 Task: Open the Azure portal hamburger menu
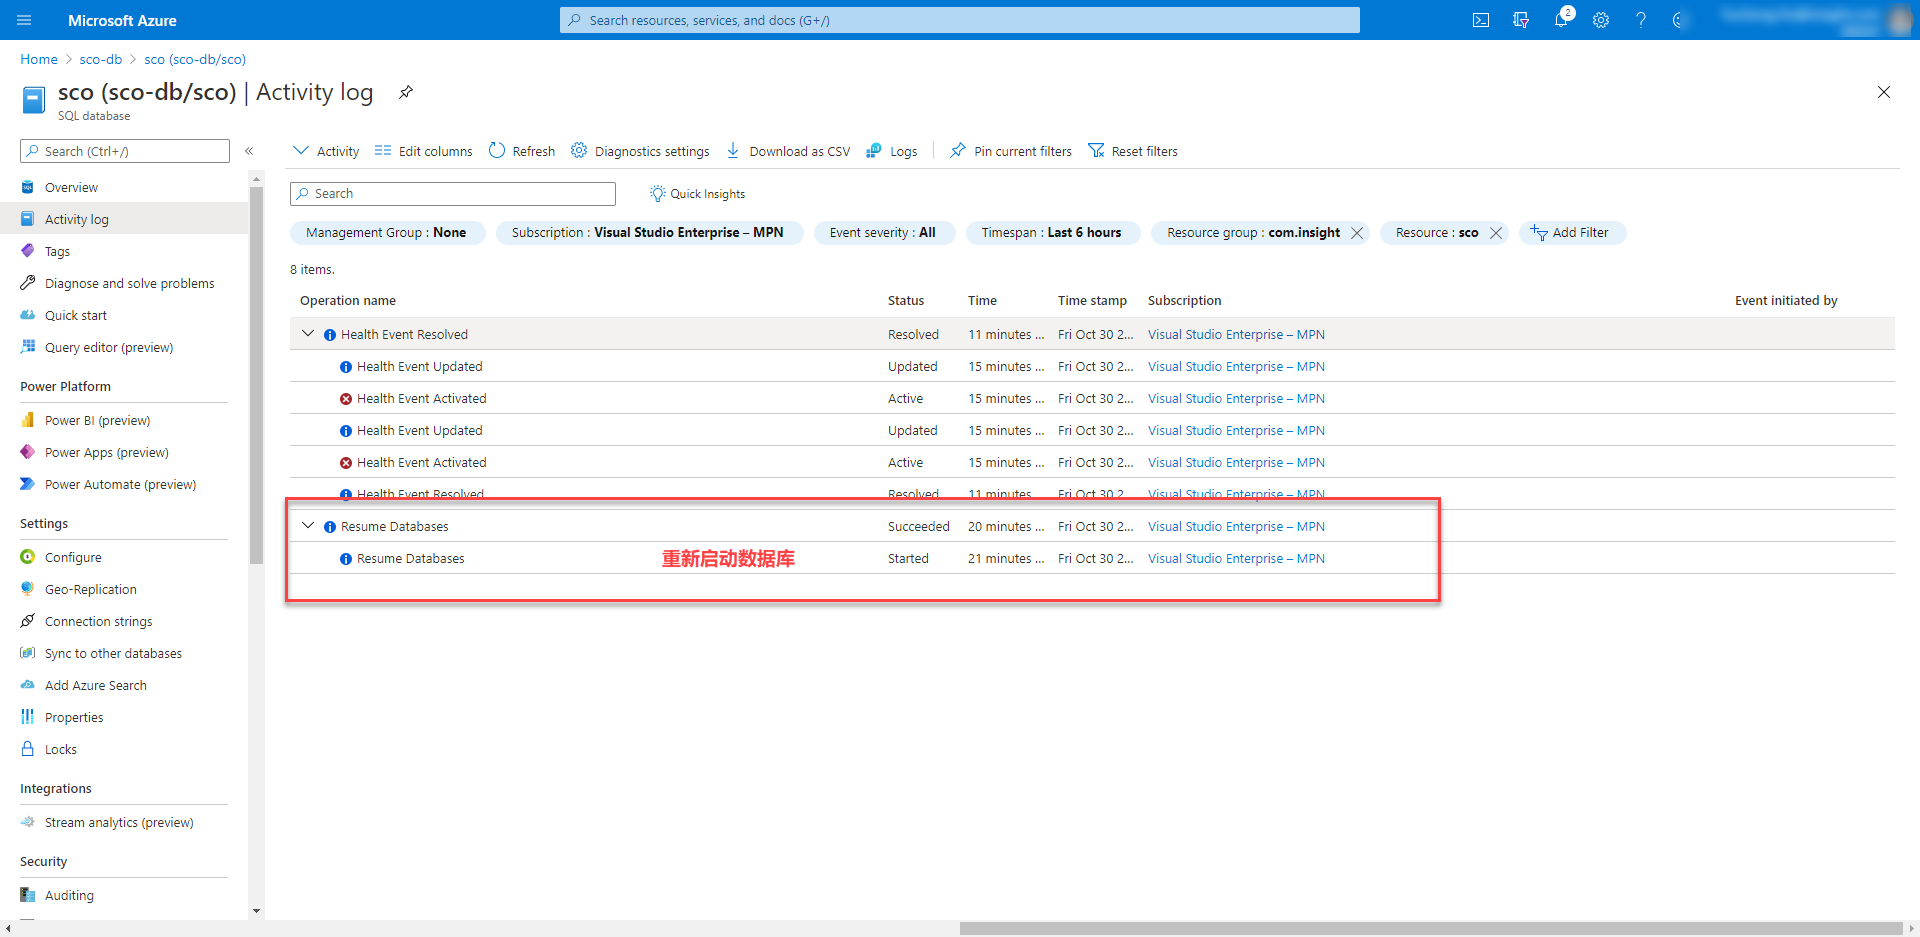pyautogui.click(x=25, y=20)
